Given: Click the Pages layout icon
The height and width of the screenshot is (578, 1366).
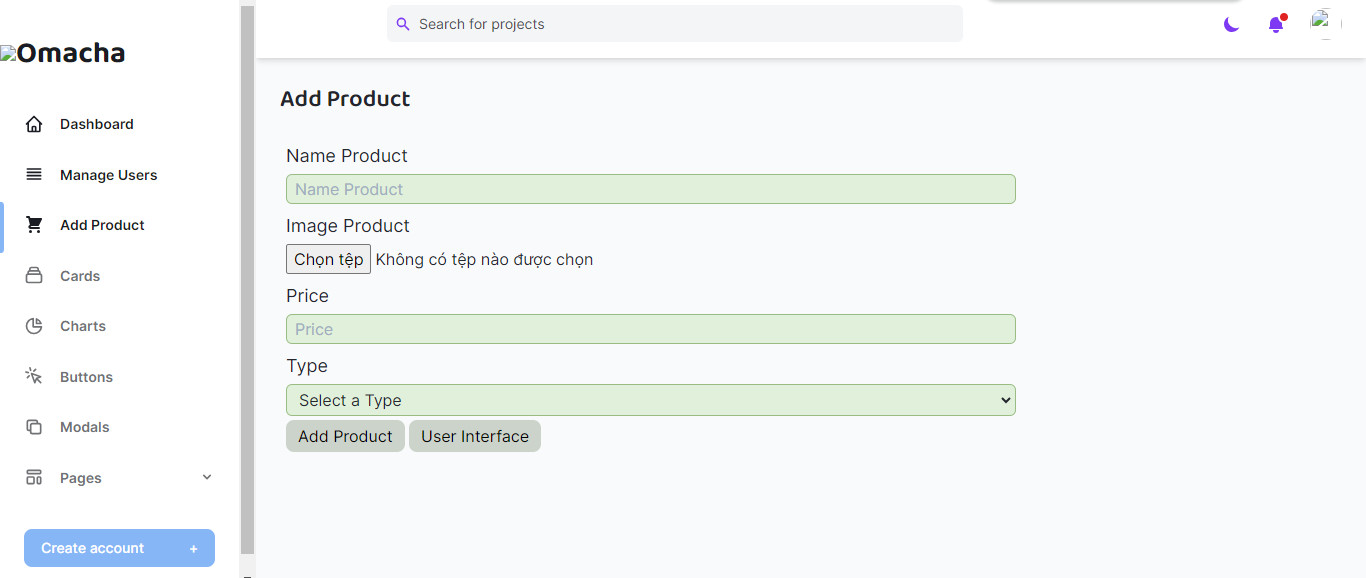Looking at the screenshot, I should (x=34, y=478).
